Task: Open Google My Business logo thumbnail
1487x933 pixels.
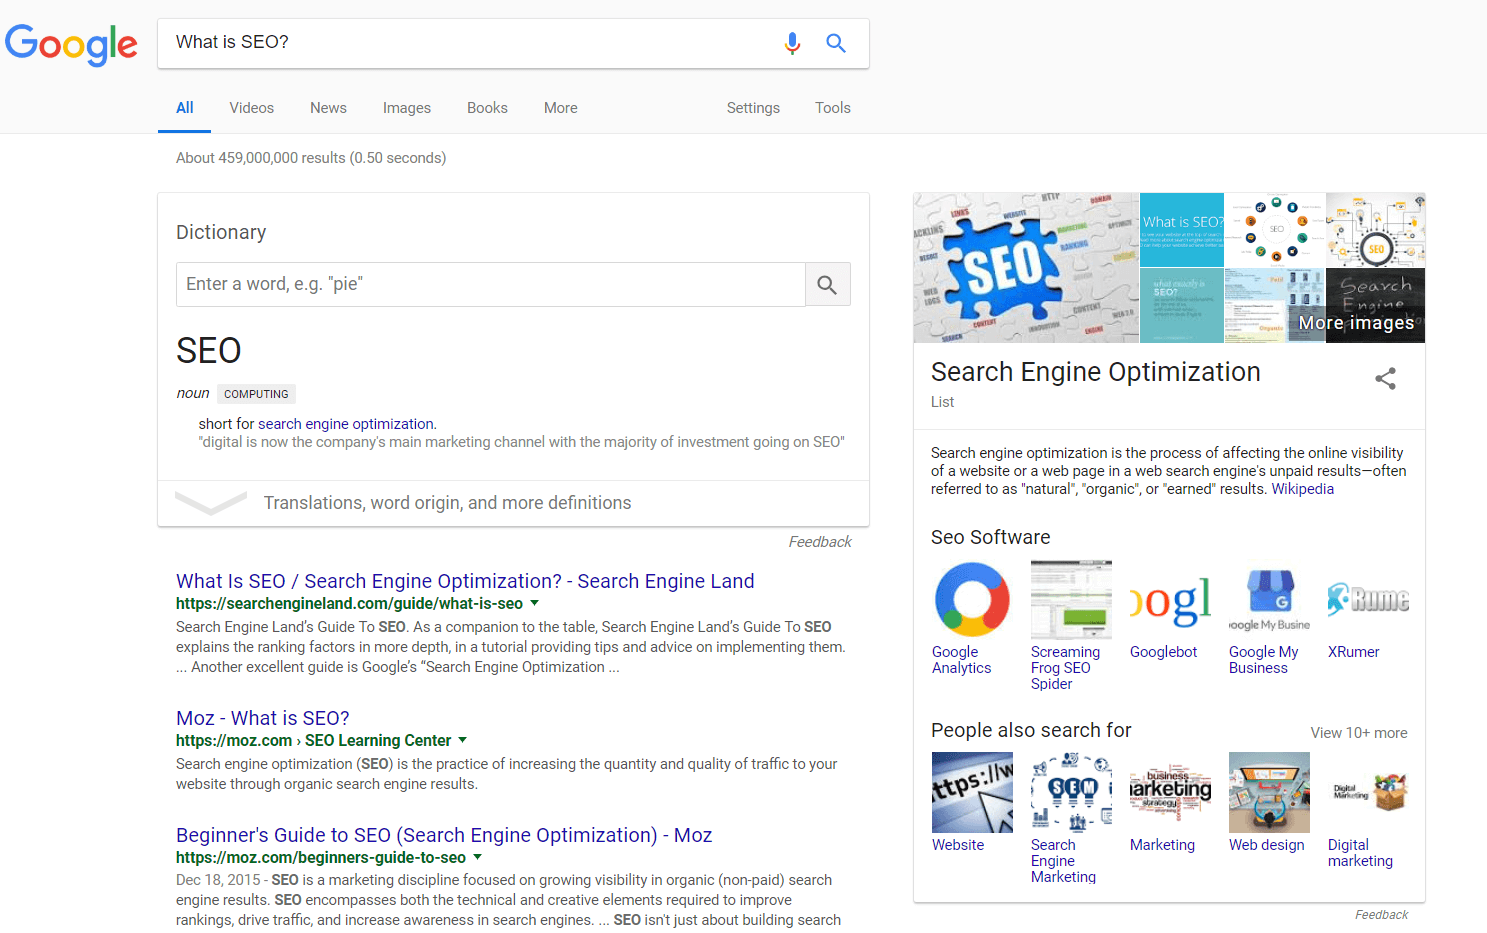Action: [1269, 599]
